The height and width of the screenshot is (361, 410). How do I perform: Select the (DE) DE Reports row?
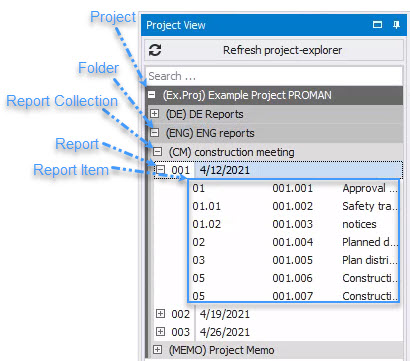pyautogui.click(x=275, y=114)
